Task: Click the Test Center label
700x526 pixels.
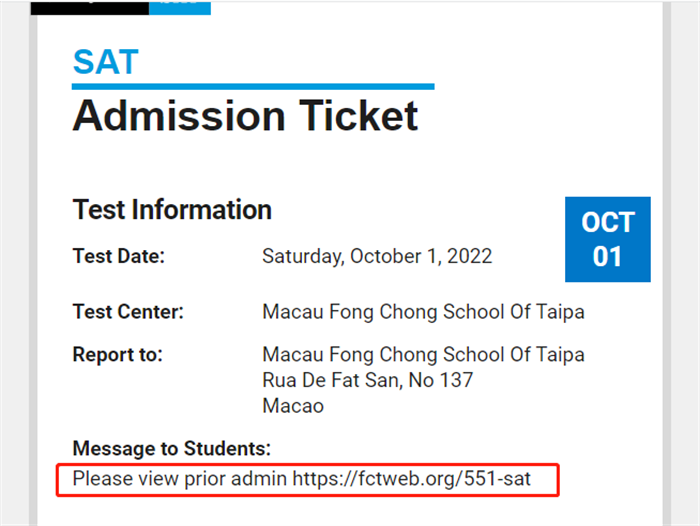Action: click(x=128, y=312)
